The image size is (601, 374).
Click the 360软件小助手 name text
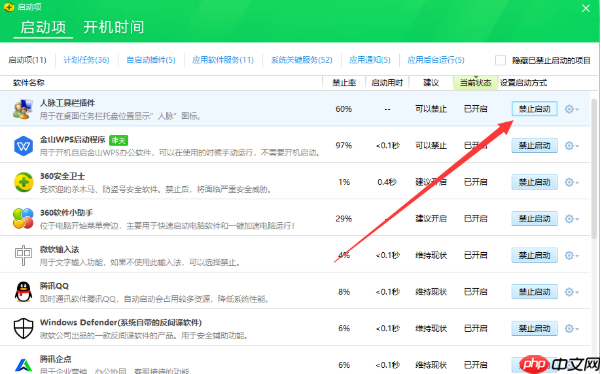(x=66, y=213)
